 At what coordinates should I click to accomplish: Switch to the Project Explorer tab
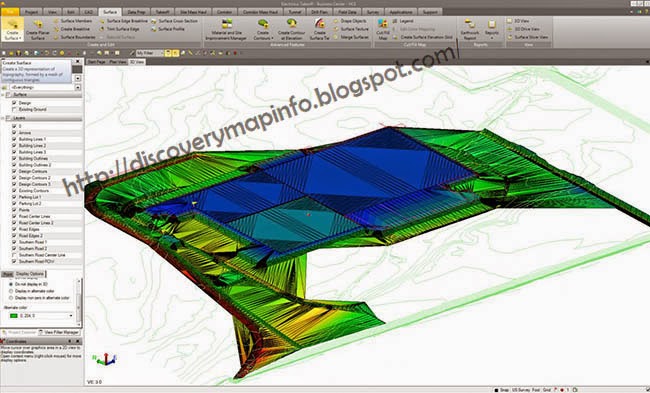click(x=19, y=332)
